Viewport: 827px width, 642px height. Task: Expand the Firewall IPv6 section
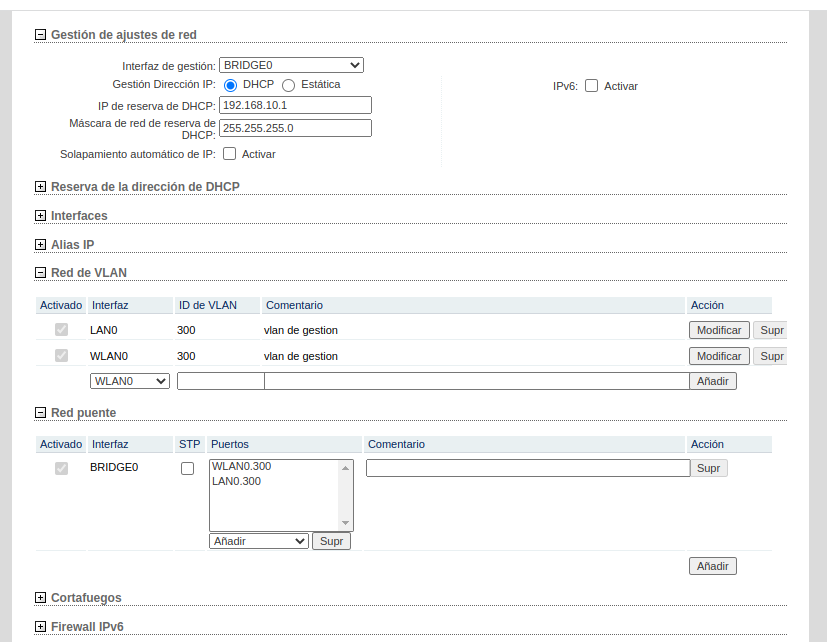(40, 627)
